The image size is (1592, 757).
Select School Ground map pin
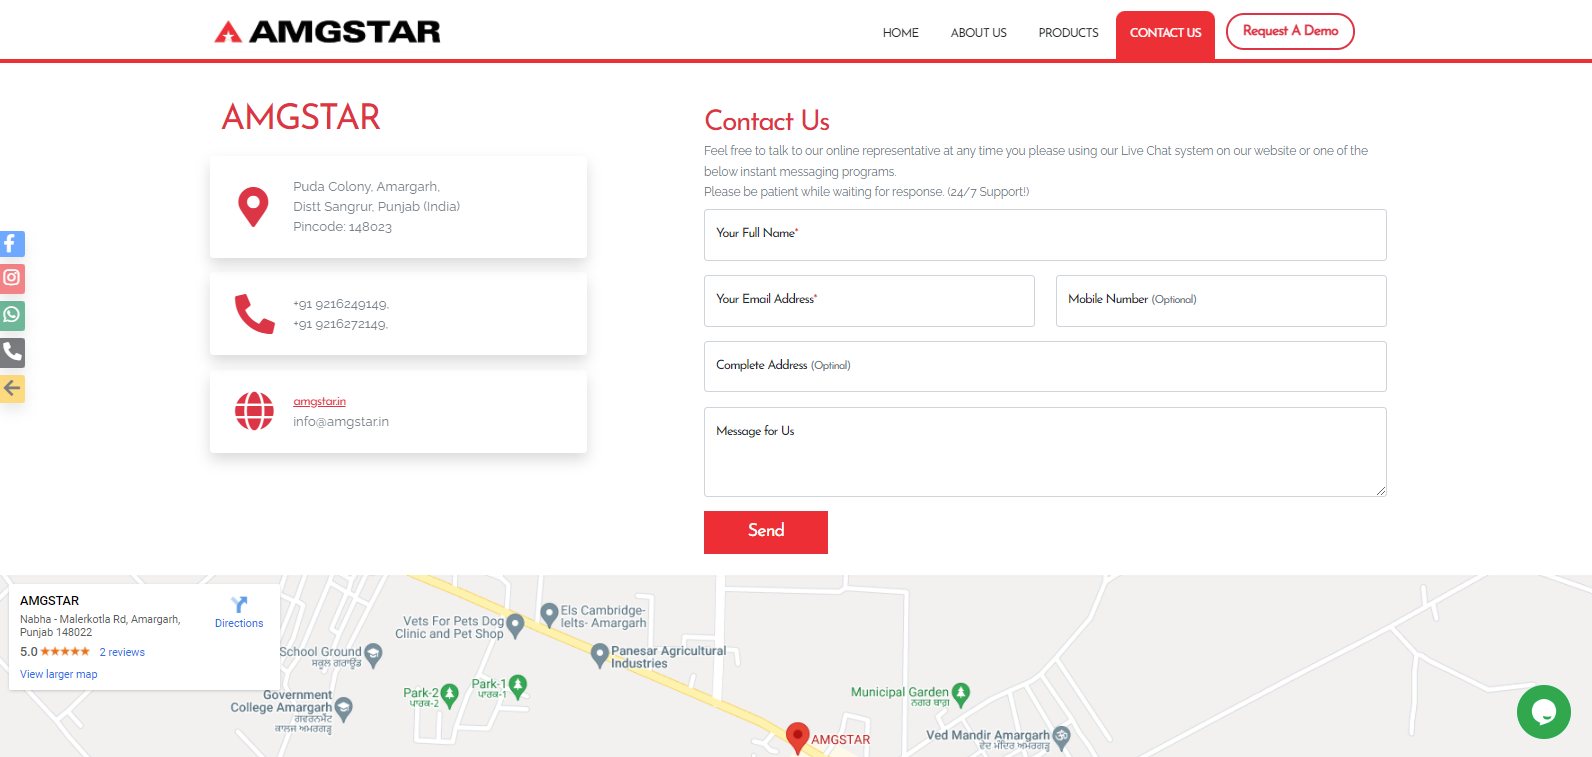pos(373,655)
